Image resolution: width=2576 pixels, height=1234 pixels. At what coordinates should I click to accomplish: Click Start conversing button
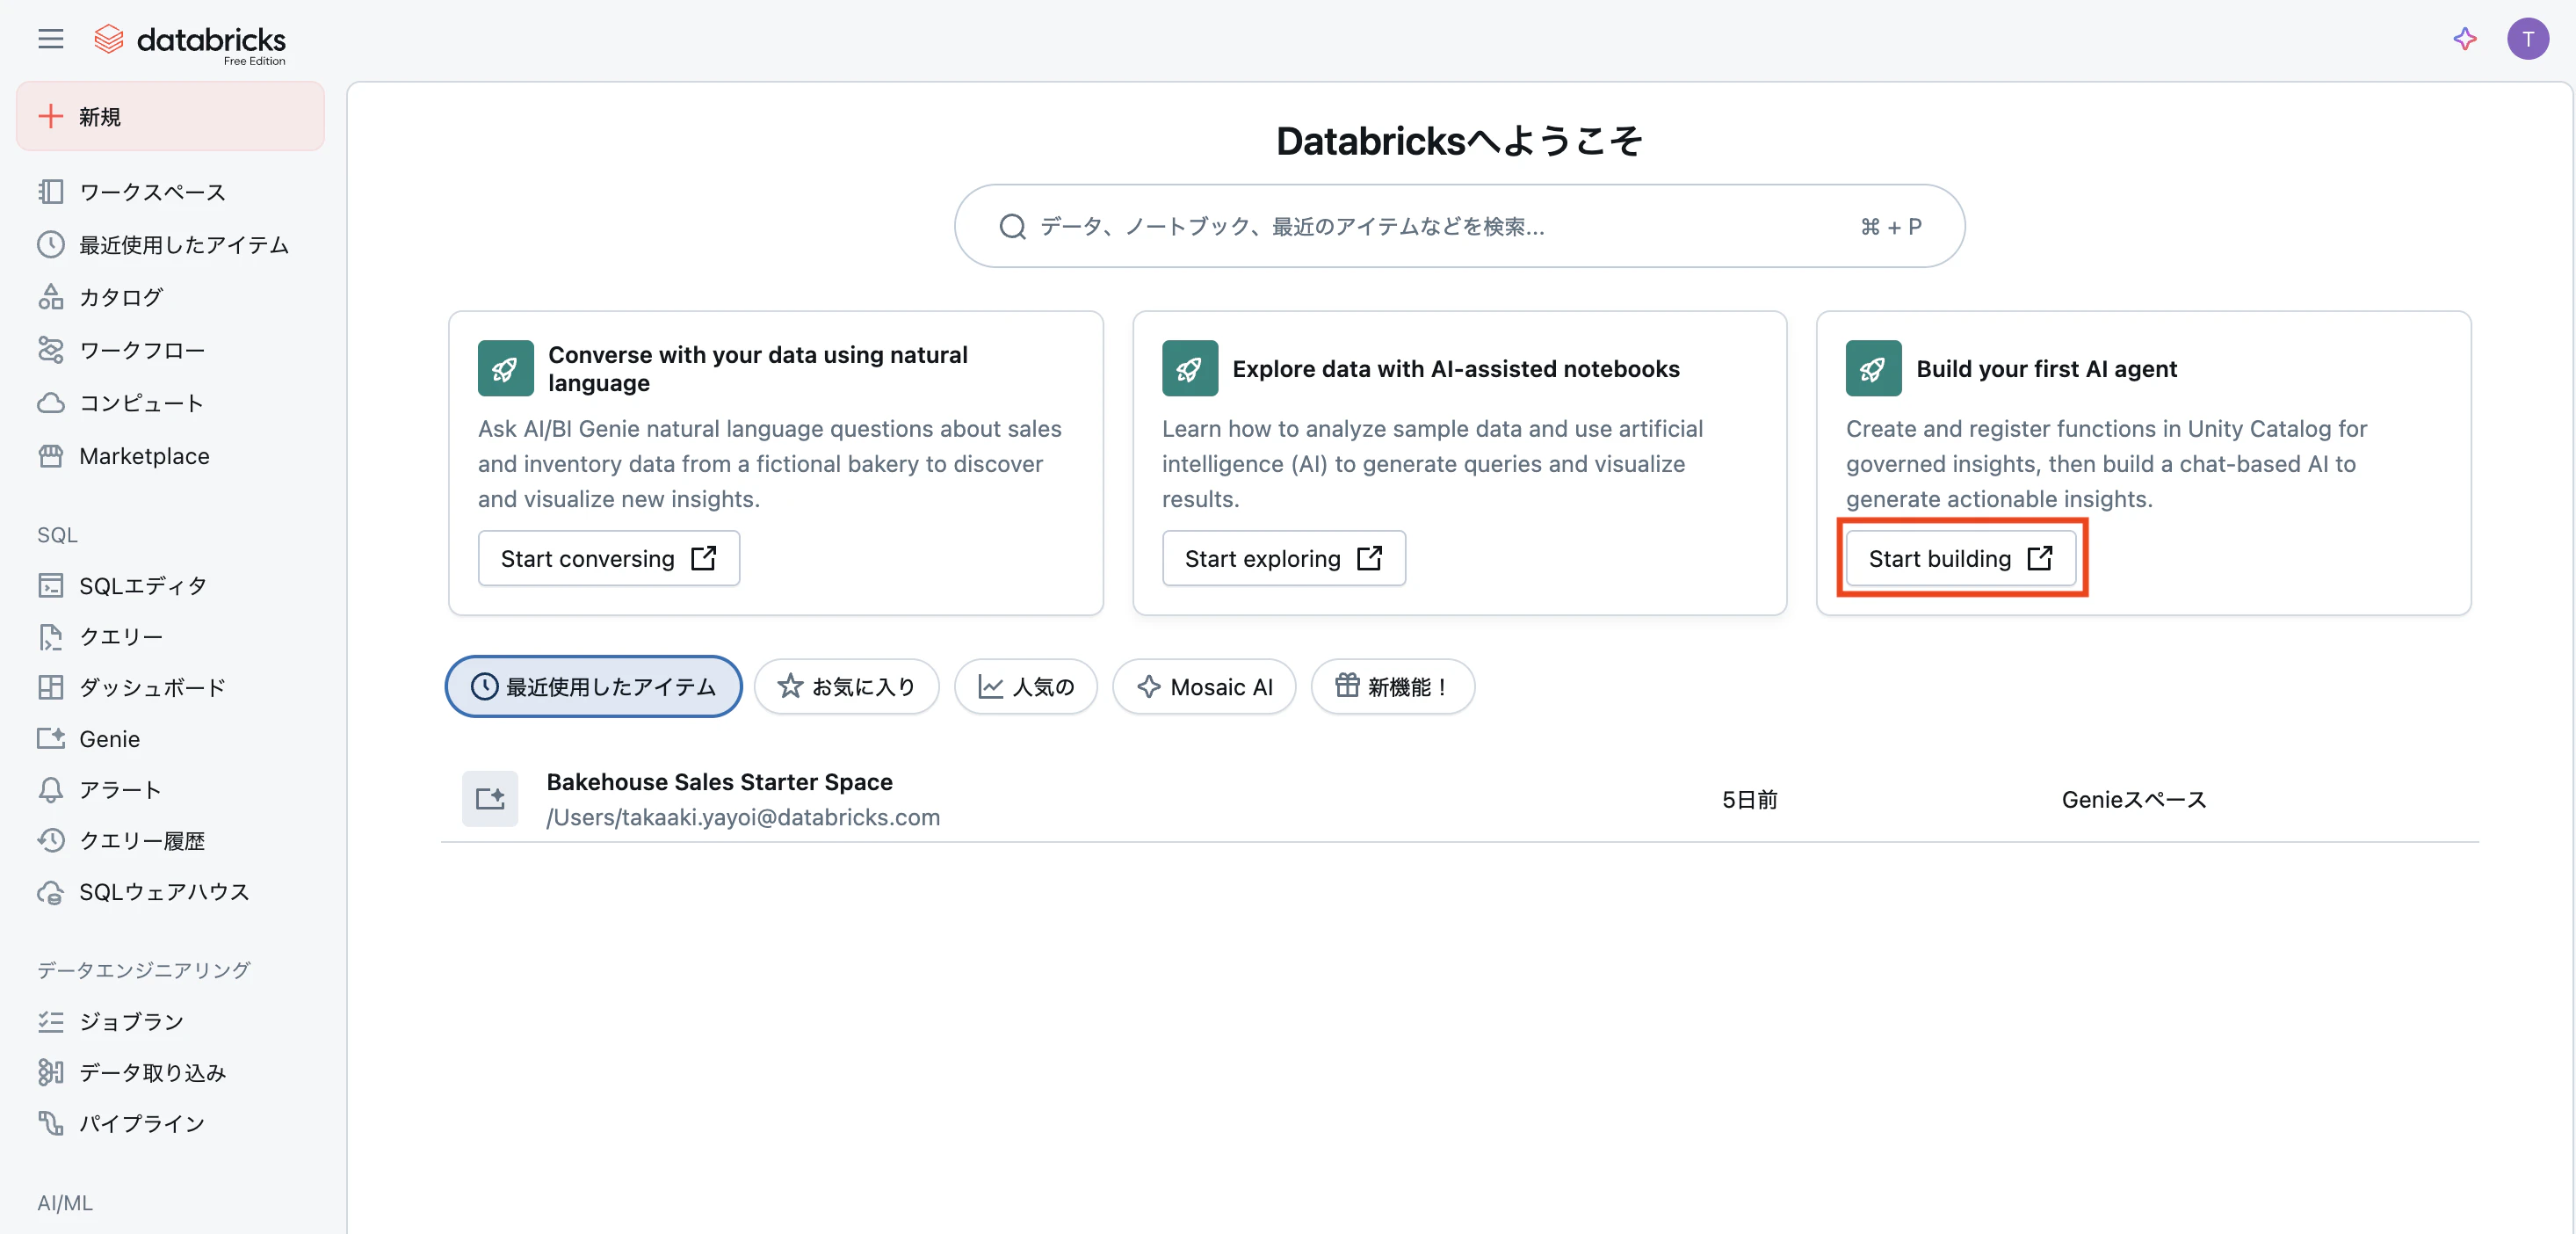(x=608, y=558)
